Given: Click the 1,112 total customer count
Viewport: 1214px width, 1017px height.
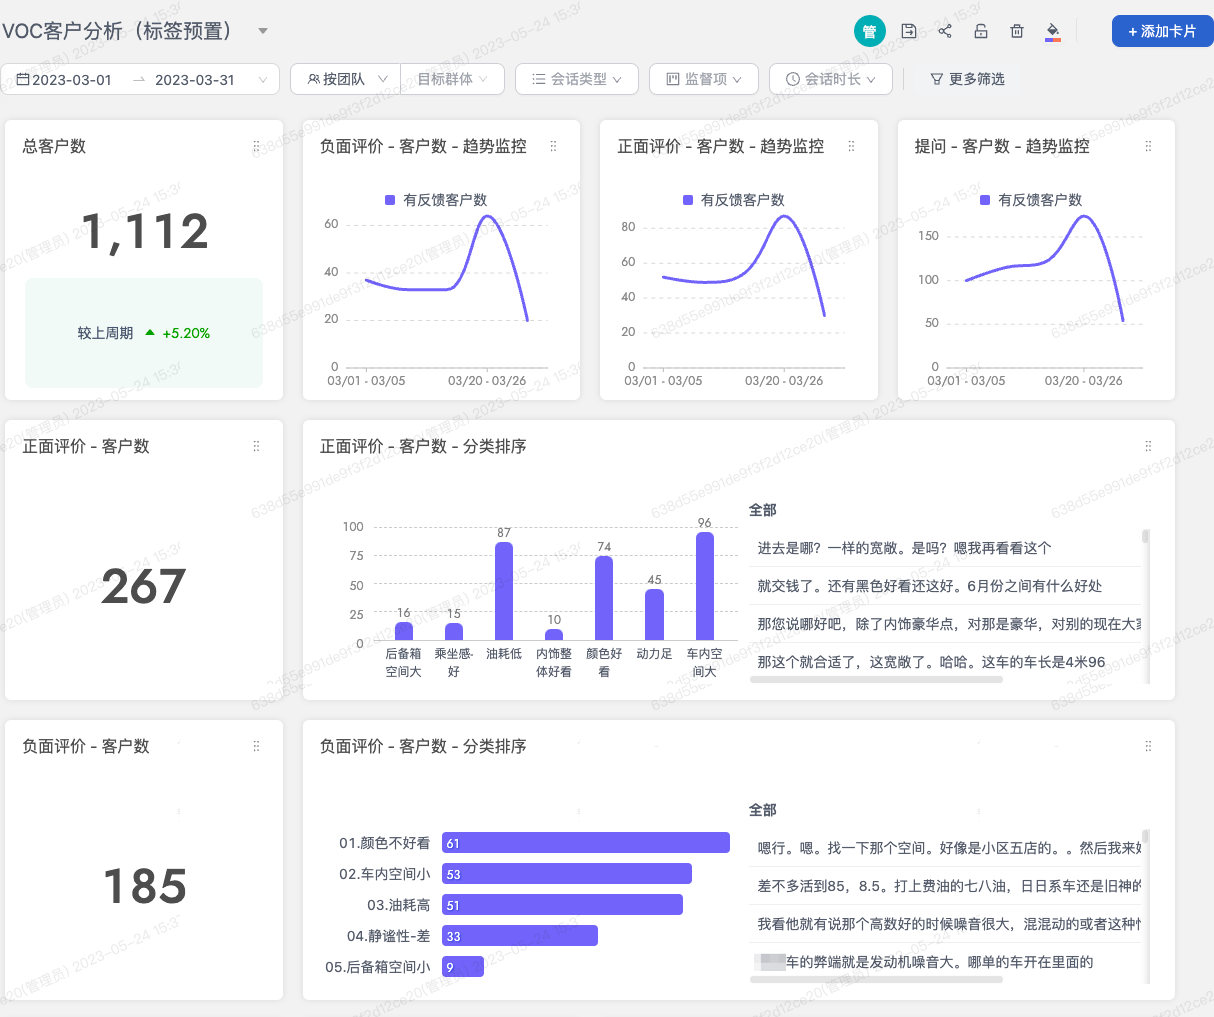Looking at the screenshot, I should pyautogui.click(x=145, y=232).
